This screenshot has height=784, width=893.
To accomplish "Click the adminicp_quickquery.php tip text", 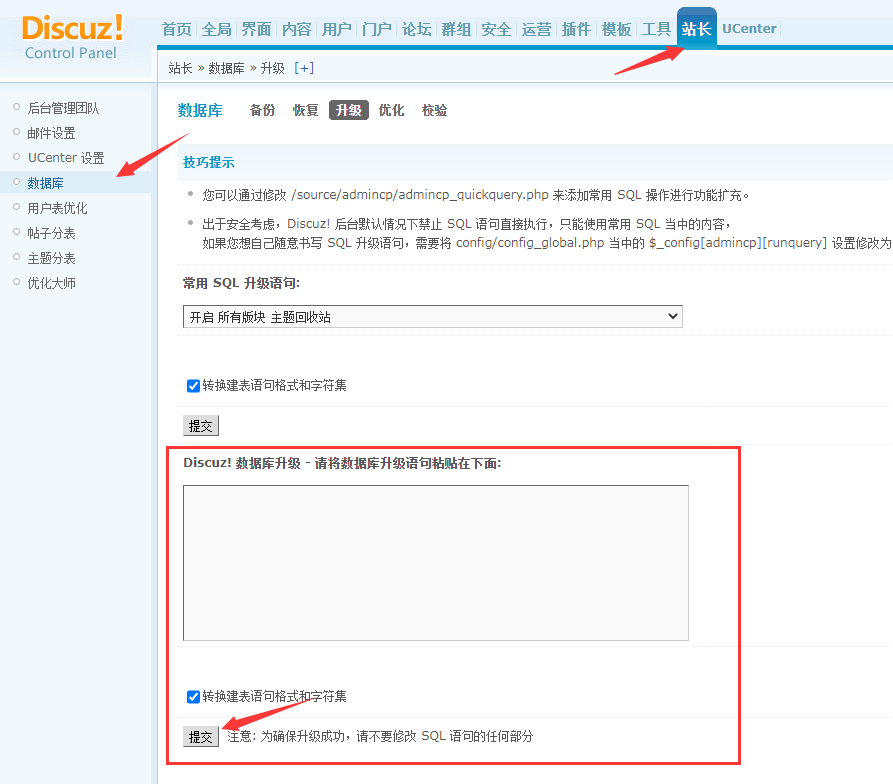I will coord(476,195).
